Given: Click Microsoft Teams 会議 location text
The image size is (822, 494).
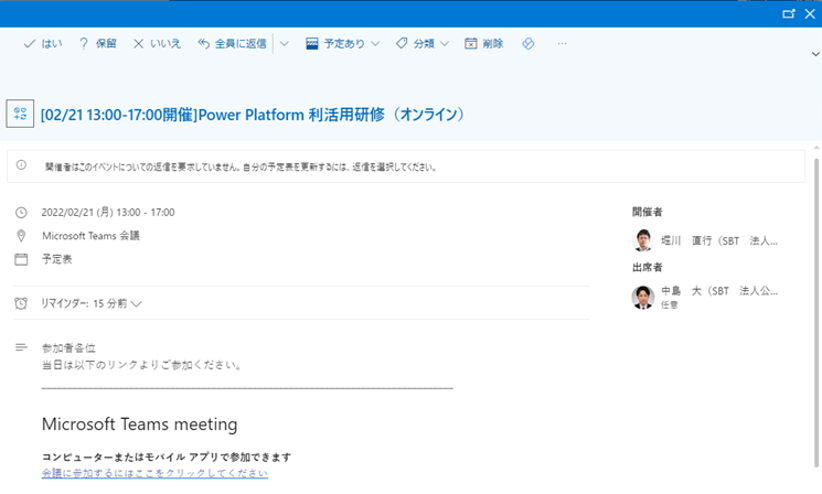Looking at the screenshot, I should tap(91, 236).
